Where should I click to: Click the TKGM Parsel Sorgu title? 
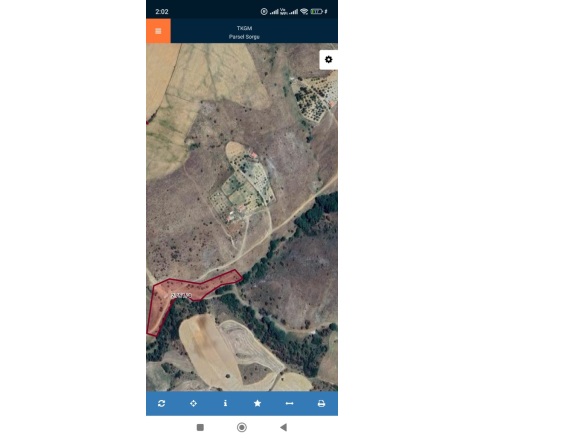click(x=244, y=32)
